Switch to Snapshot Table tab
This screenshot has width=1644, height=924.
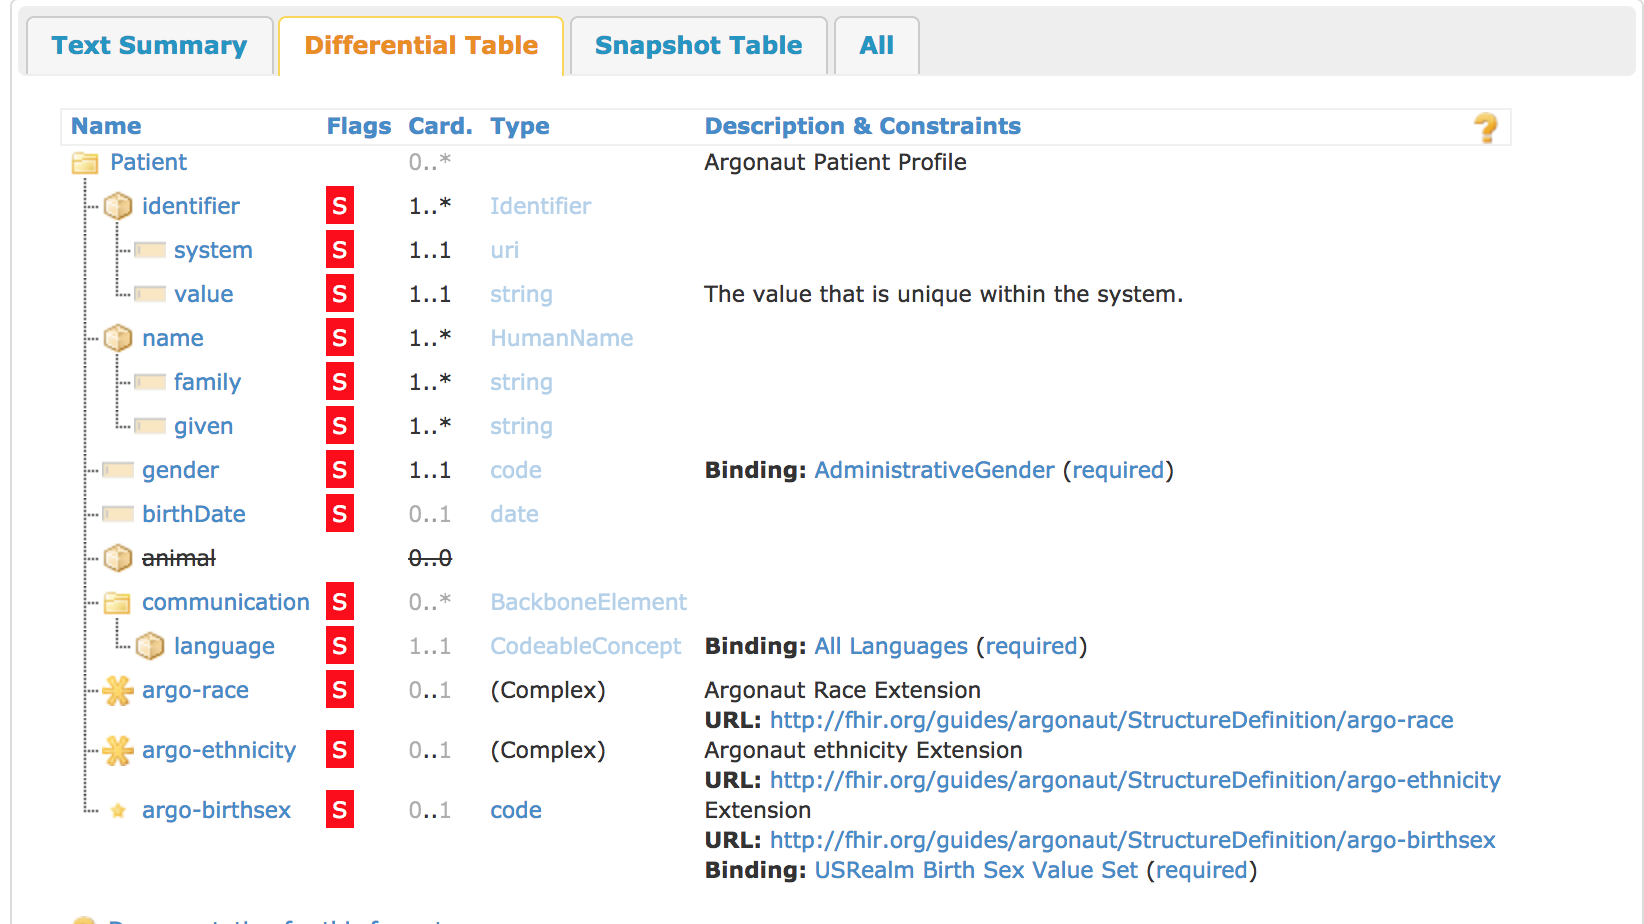[x=698, y=46]
